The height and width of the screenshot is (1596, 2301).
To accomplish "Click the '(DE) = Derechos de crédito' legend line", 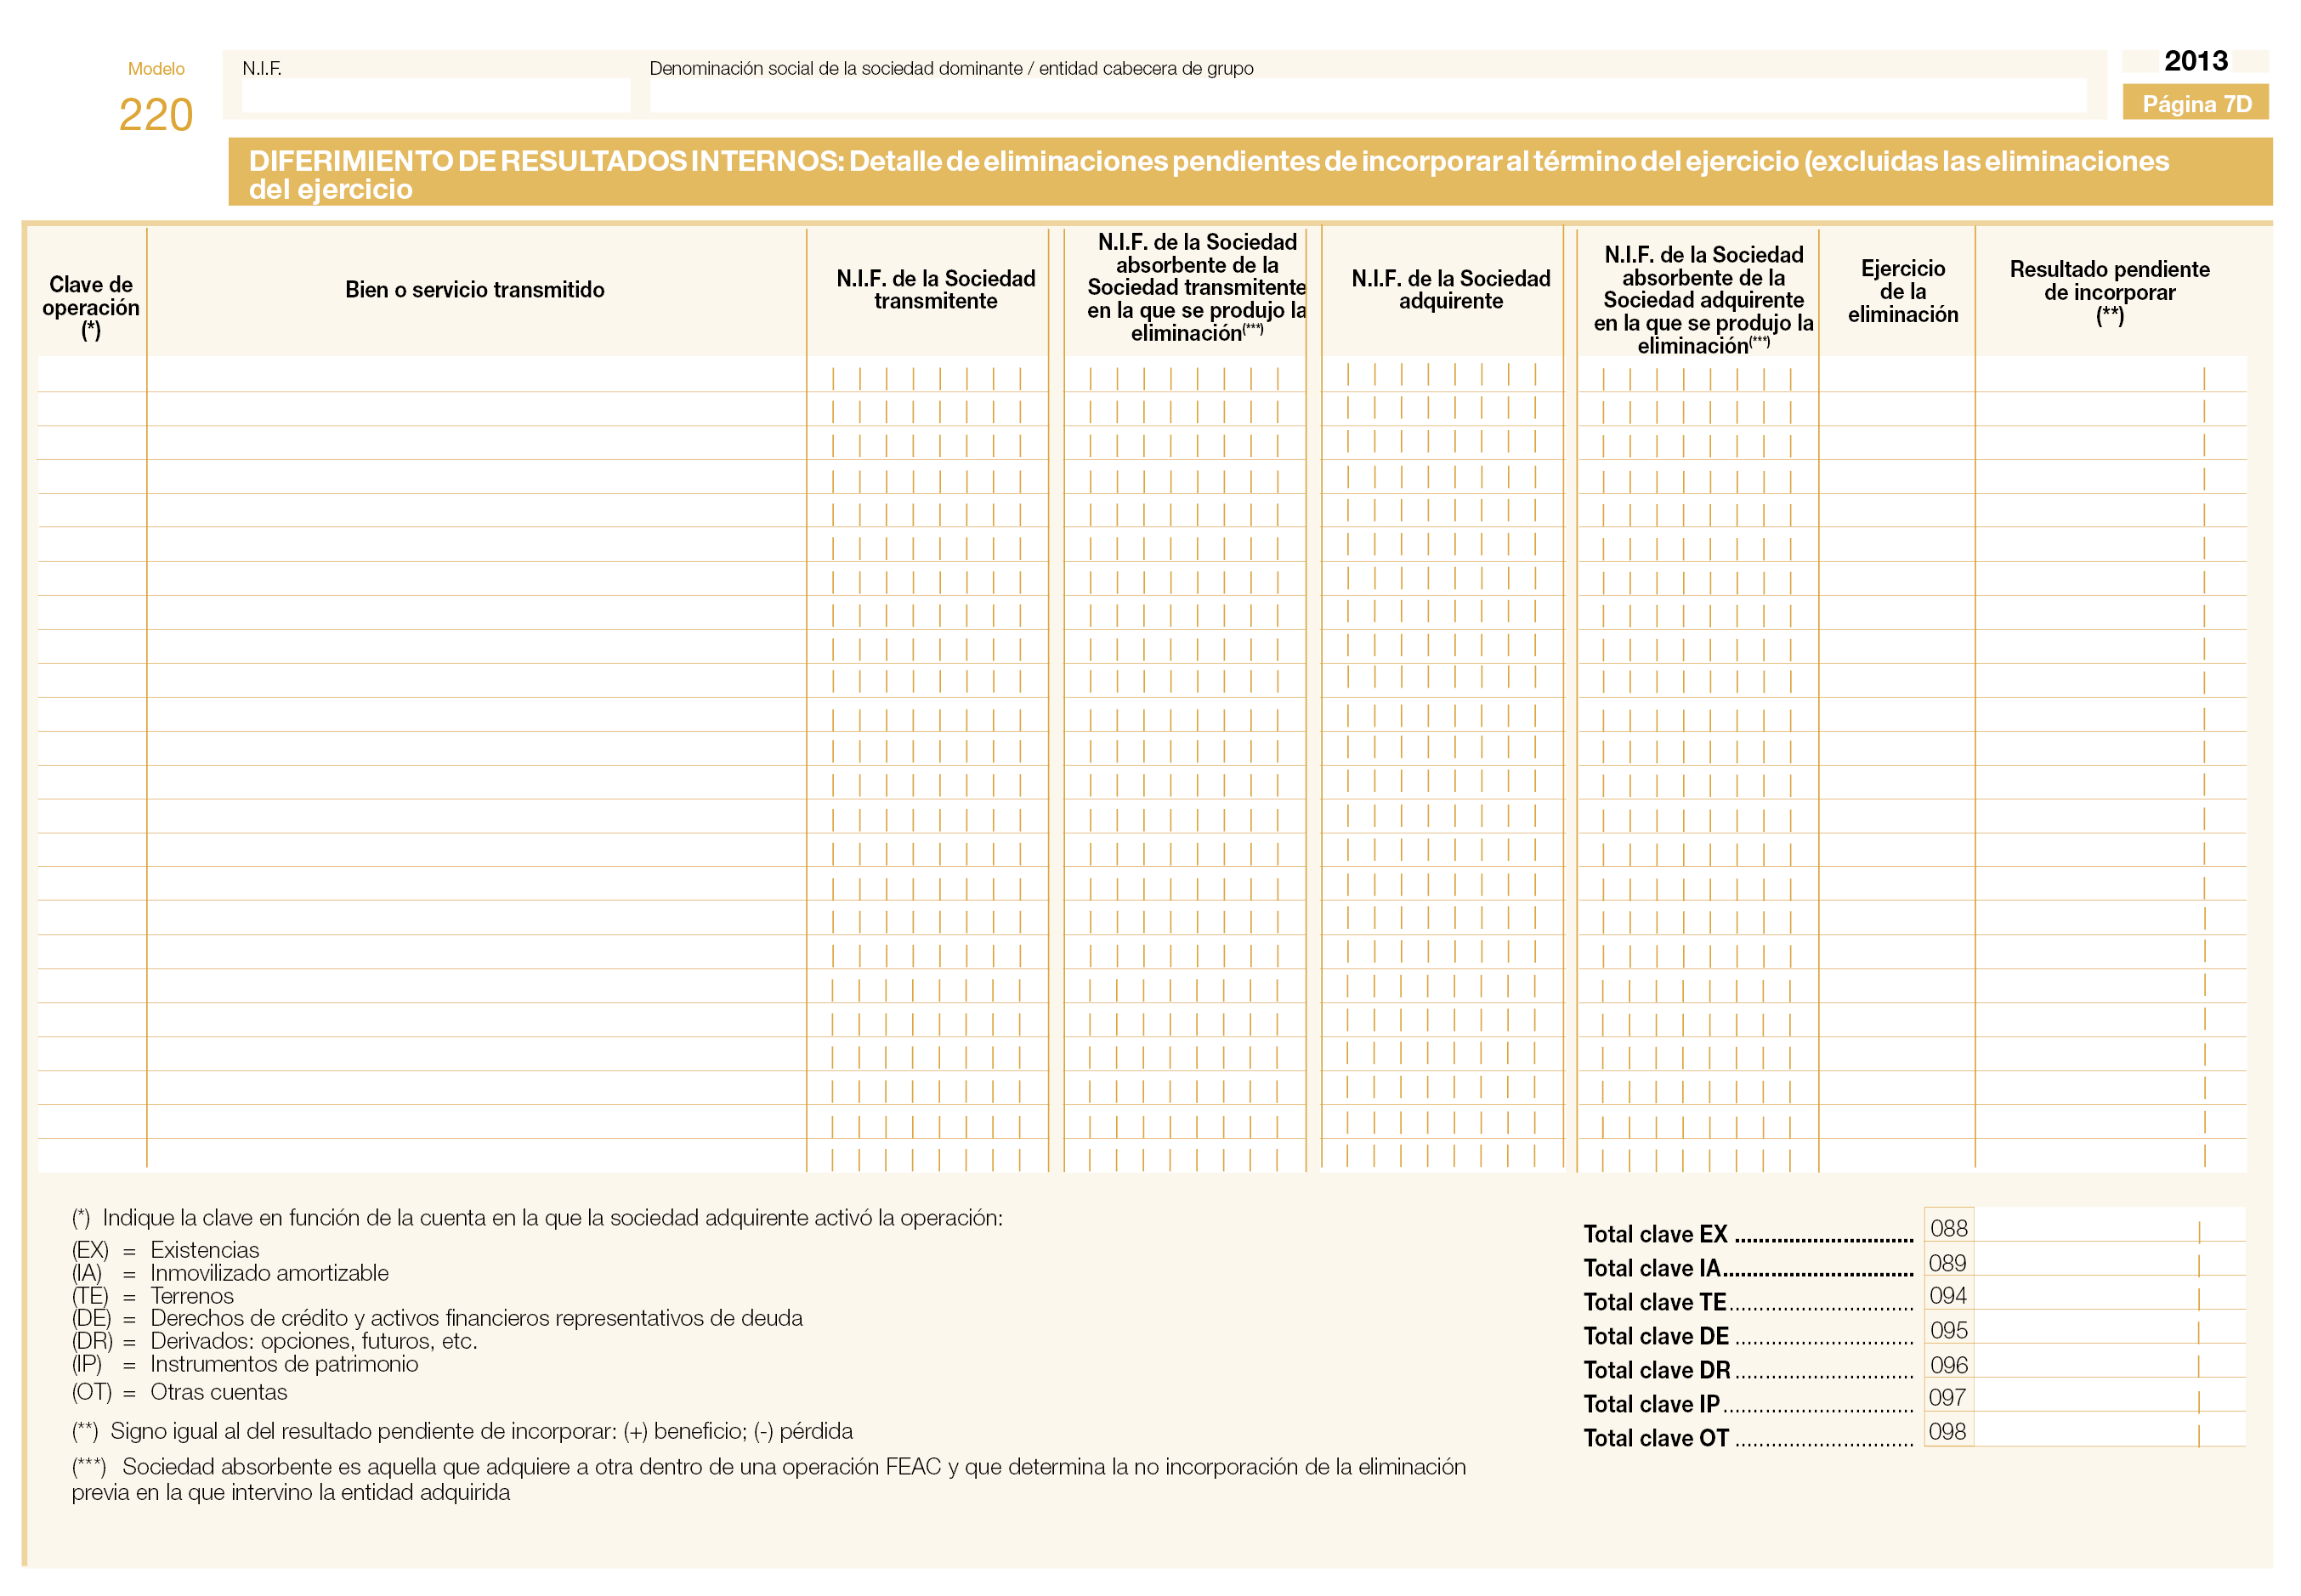I will 437,1318.
